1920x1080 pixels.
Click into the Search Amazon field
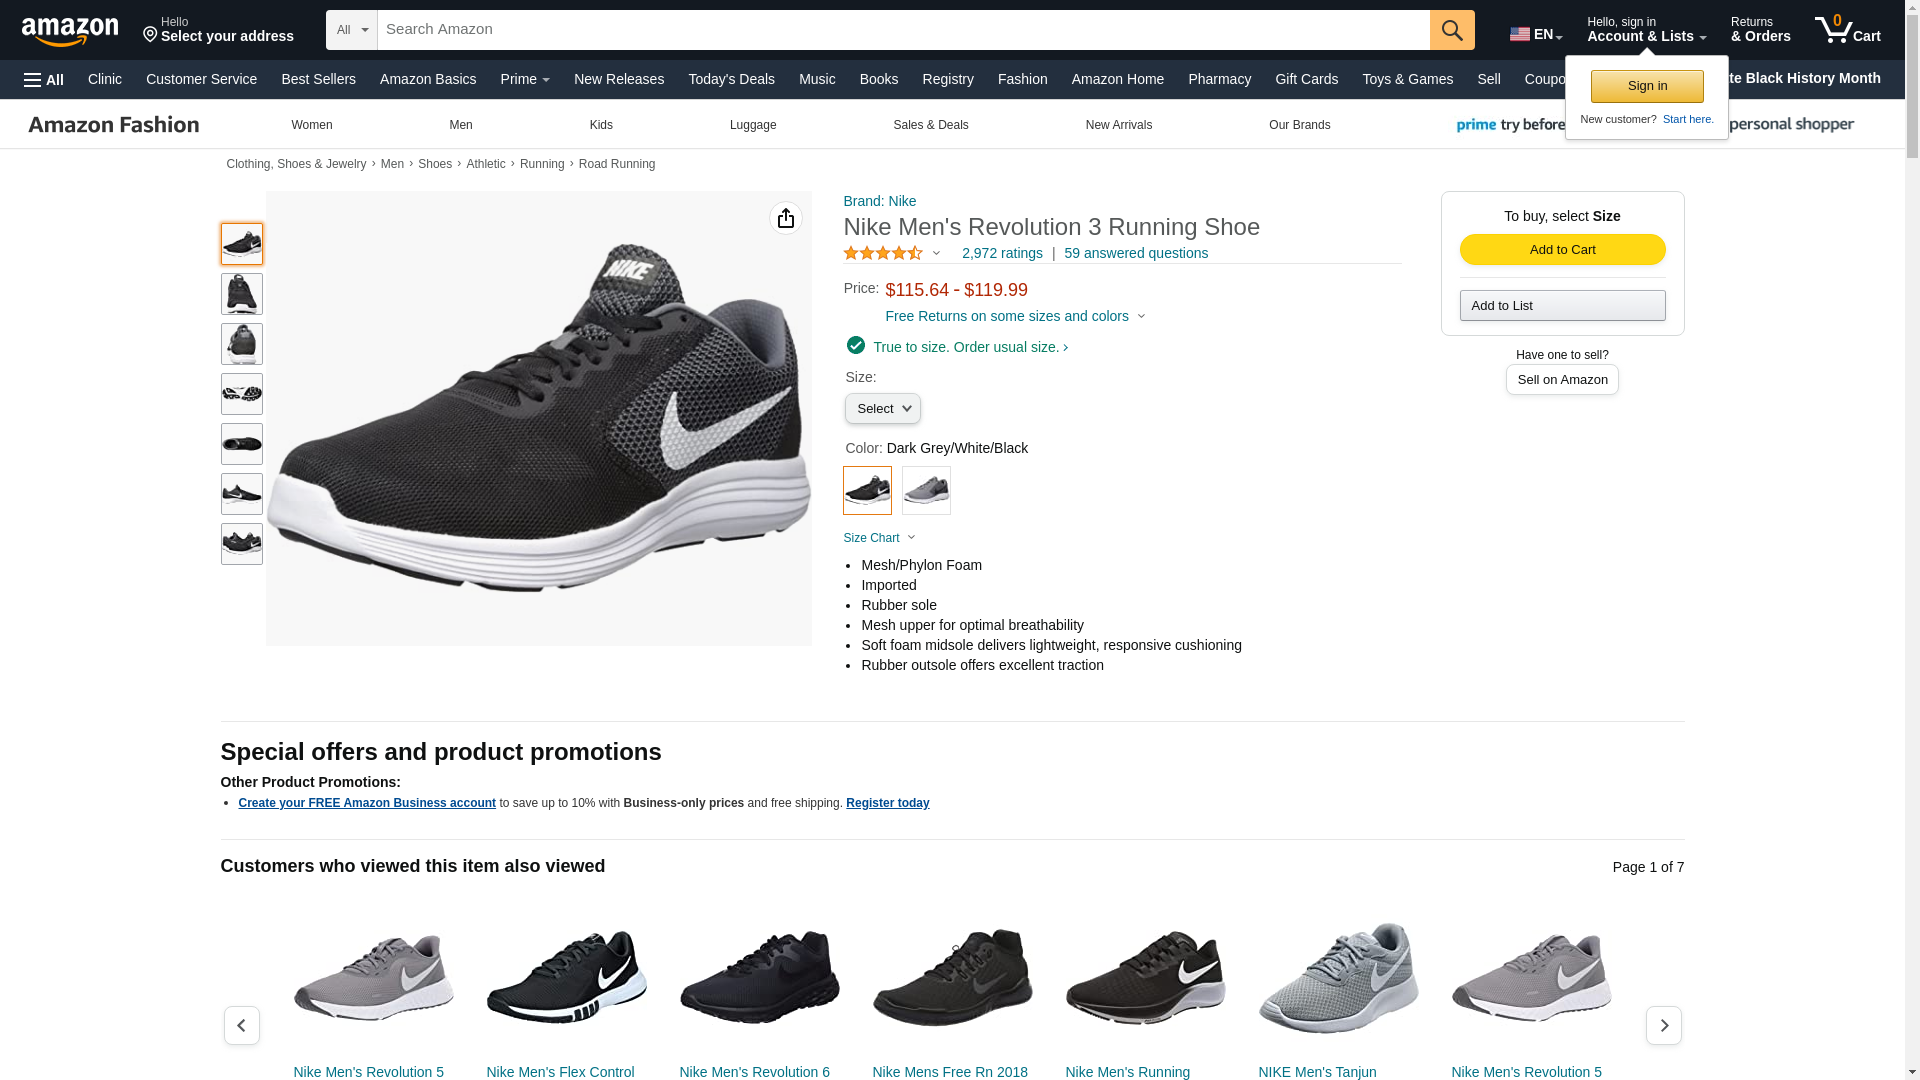pos(904,30)
